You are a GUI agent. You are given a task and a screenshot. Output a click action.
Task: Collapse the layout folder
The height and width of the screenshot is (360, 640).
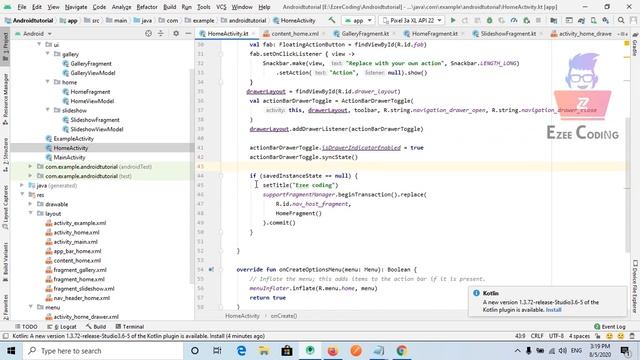click(30, 213)
